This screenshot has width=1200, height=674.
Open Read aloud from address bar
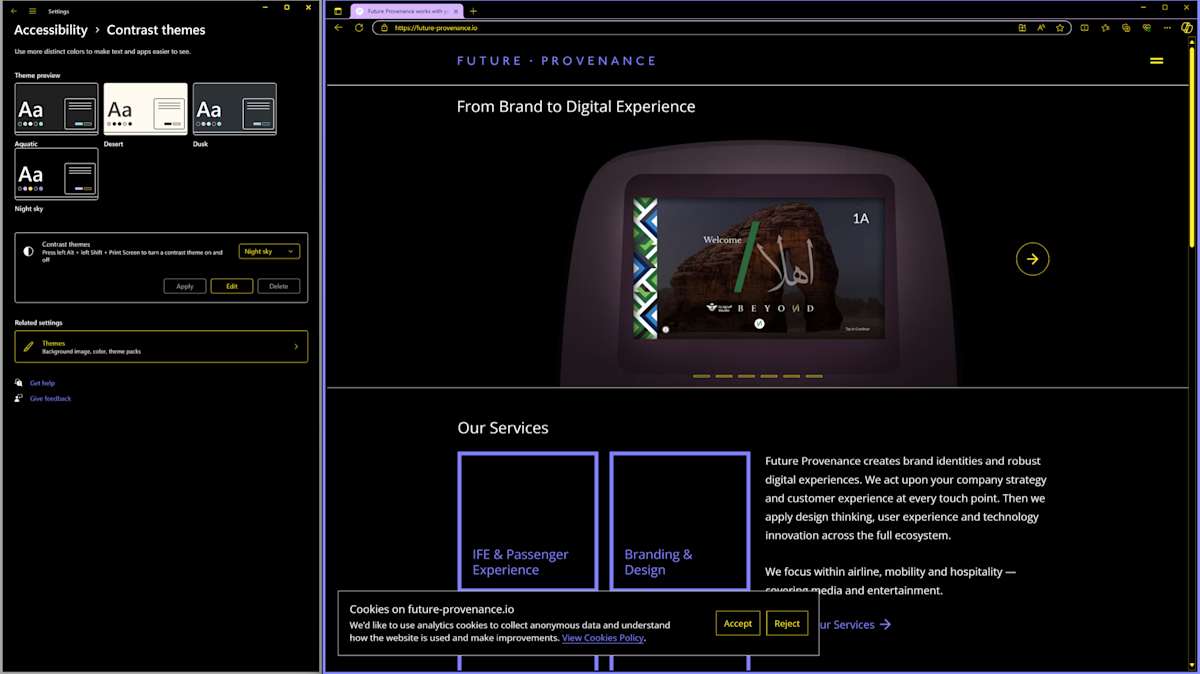click(1041, 28)
